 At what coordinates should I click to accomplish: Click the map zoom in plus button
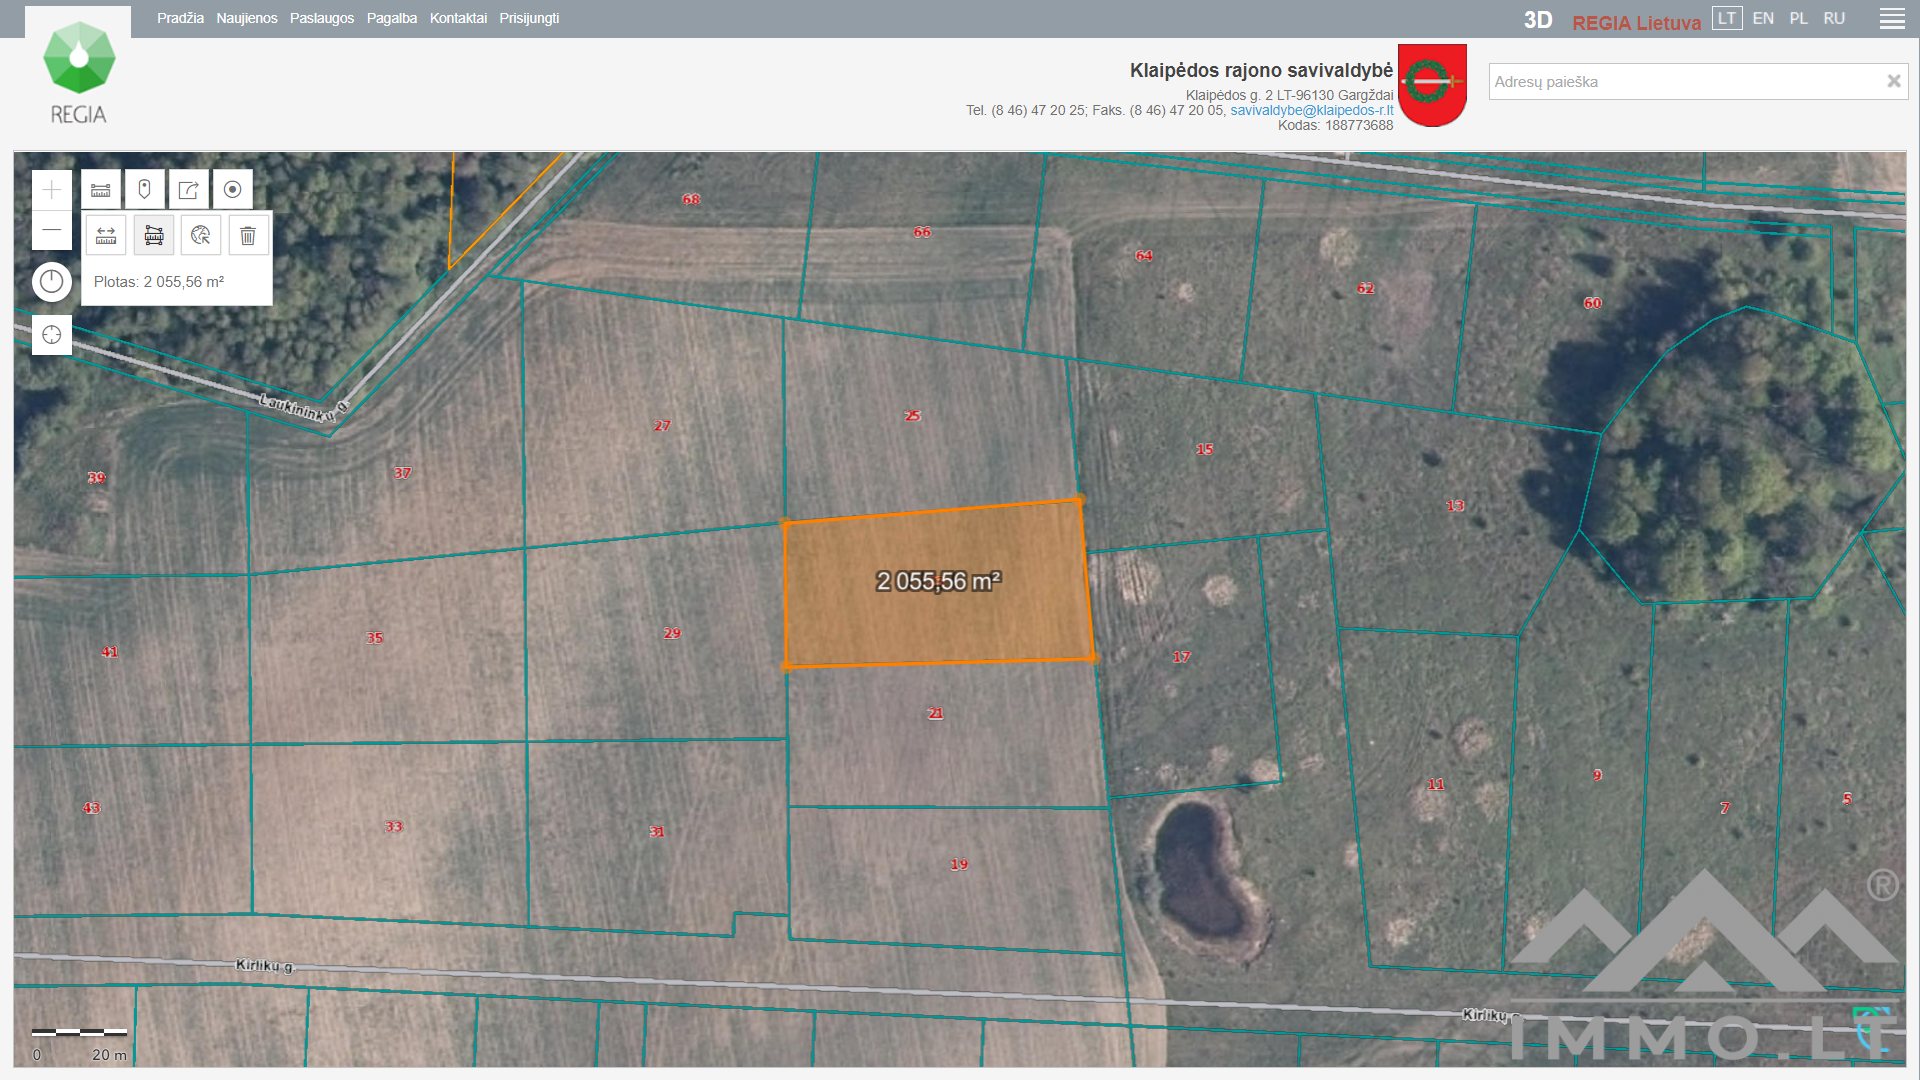pyautogui.click(x=52, y=190)
